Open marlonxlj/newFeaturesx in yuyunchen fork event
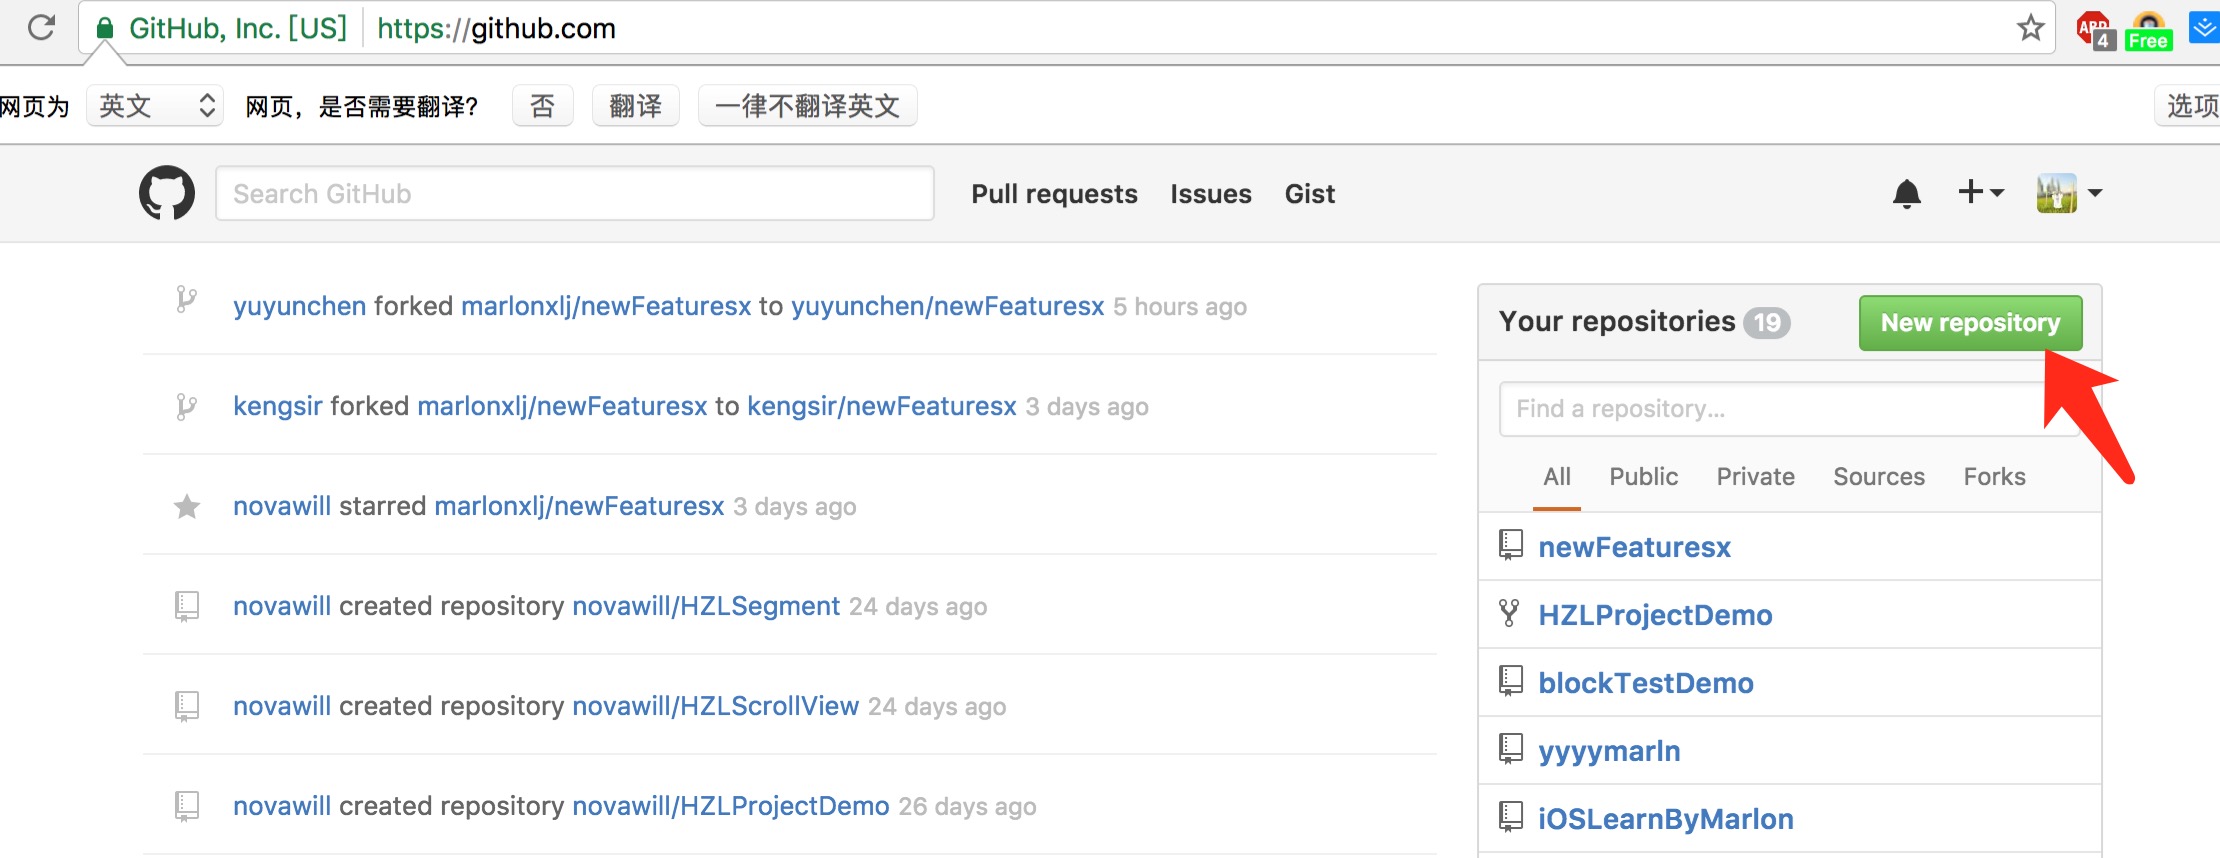This screenshot has height=858, width=2220. tap(606, 306)
